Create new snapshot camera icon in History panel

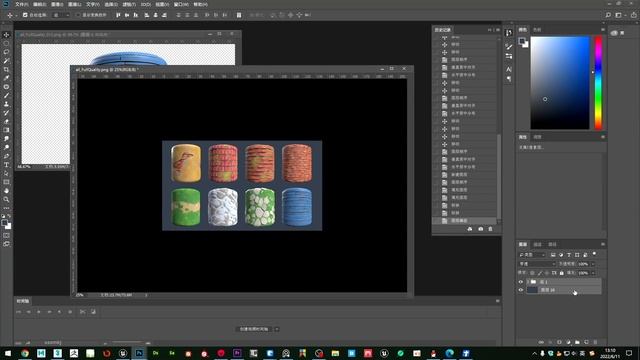tap(480, 229)
